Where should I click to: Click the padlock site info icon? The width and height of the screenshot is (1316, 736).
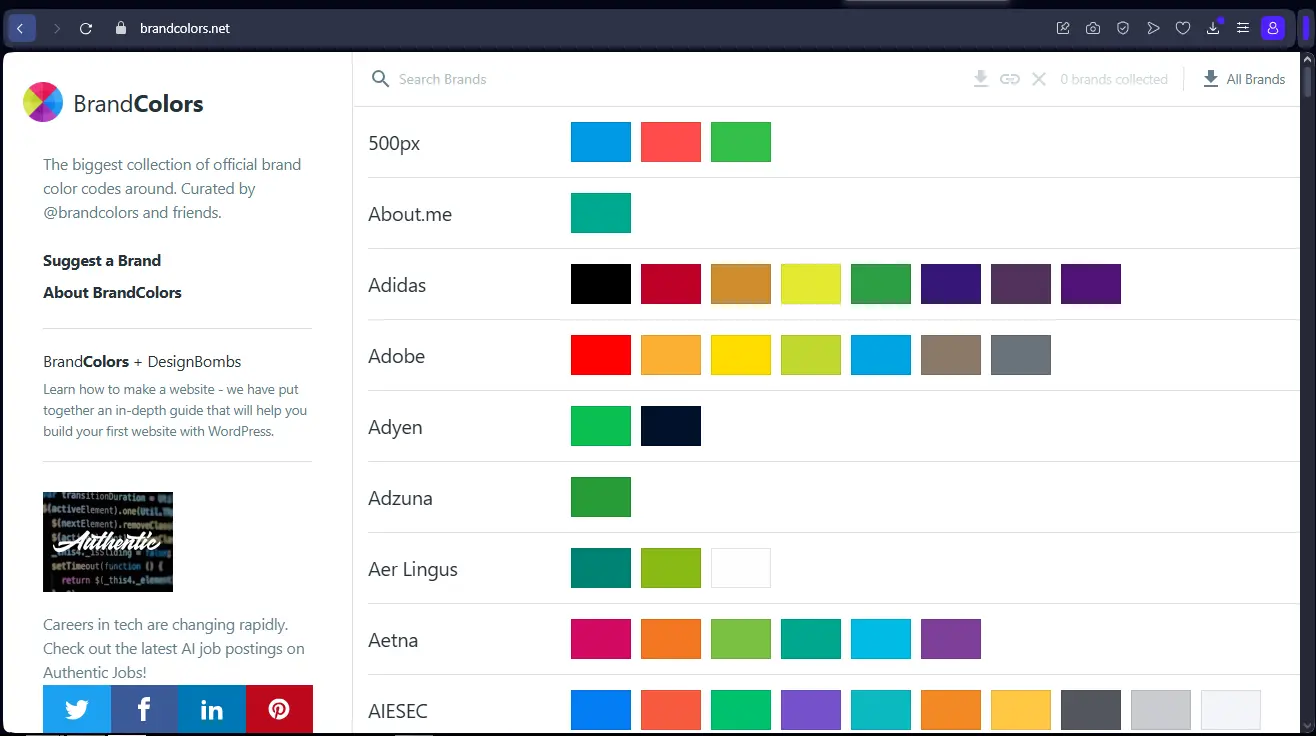[x=121, y=28]
